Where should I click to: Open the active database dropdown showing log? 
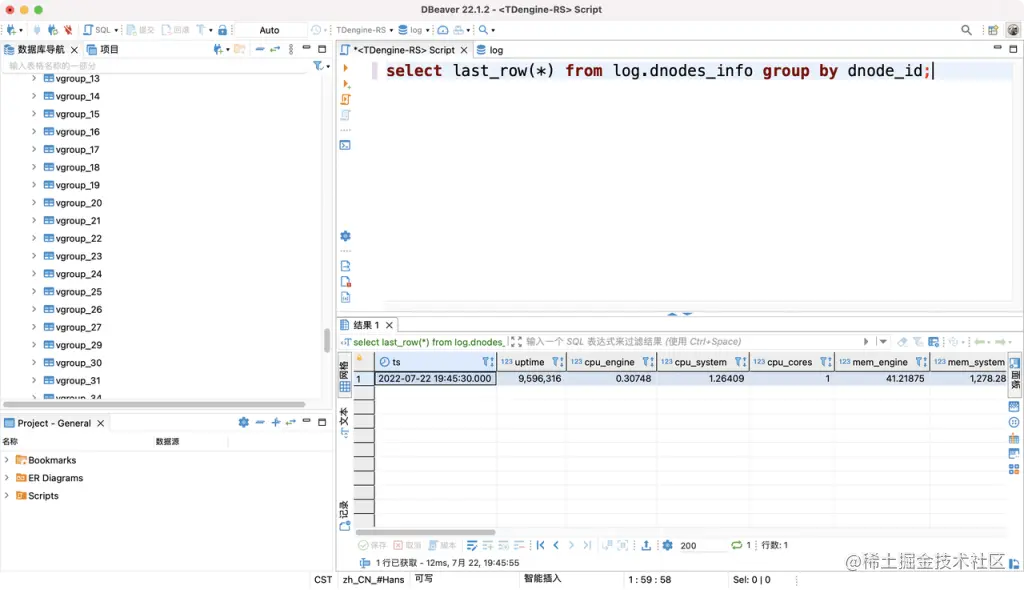pyautogui.click(x=419, y=28)
